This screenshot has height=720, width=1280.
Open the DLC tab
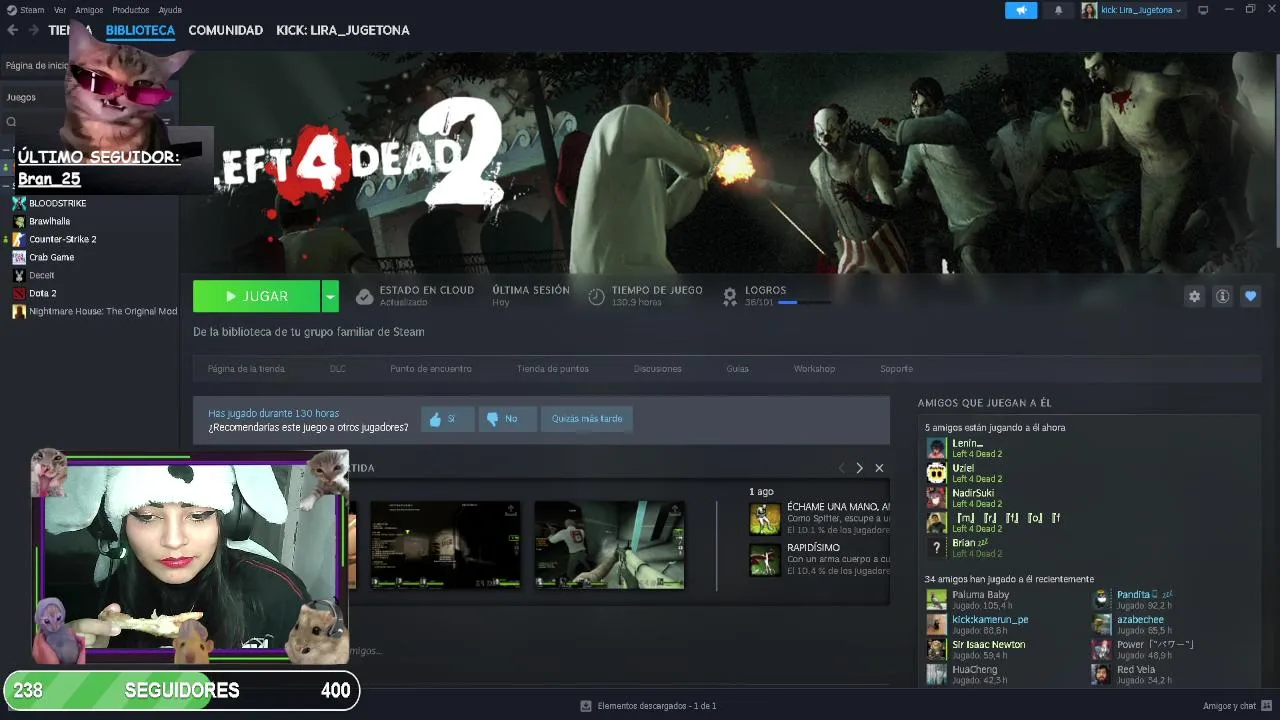tap(338, 369)
